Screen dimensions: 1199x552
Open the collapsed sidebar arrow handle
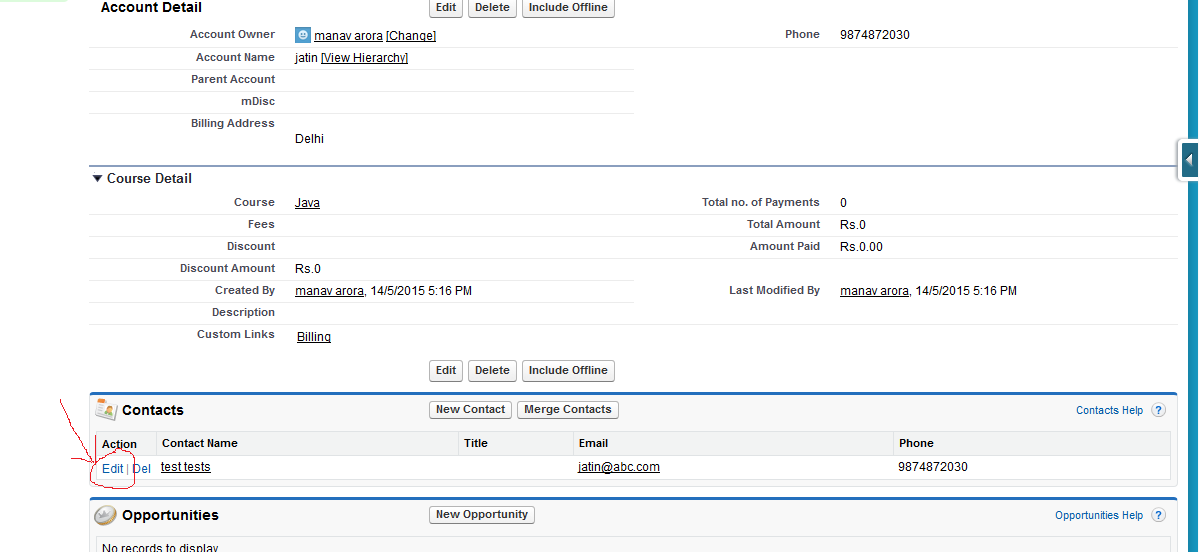coord(1189,161)
